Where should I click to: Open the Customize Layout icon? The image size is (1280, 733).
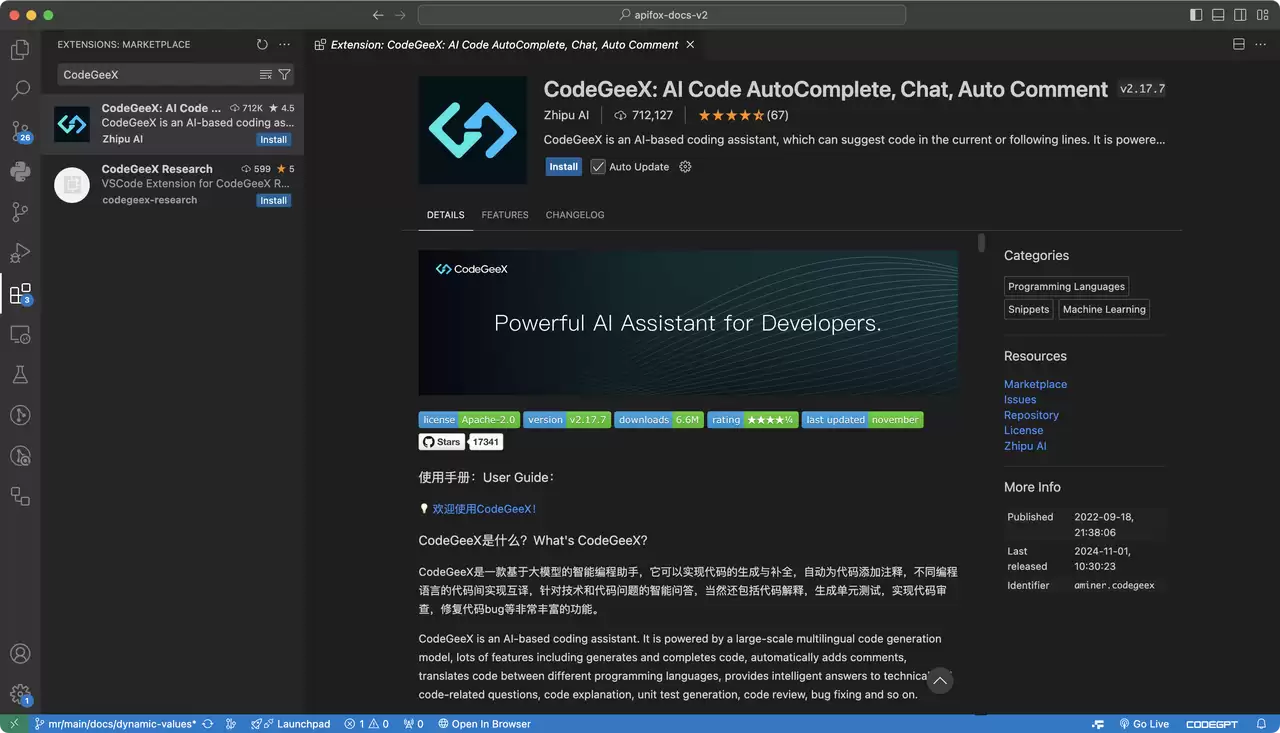click(1262, 15)
